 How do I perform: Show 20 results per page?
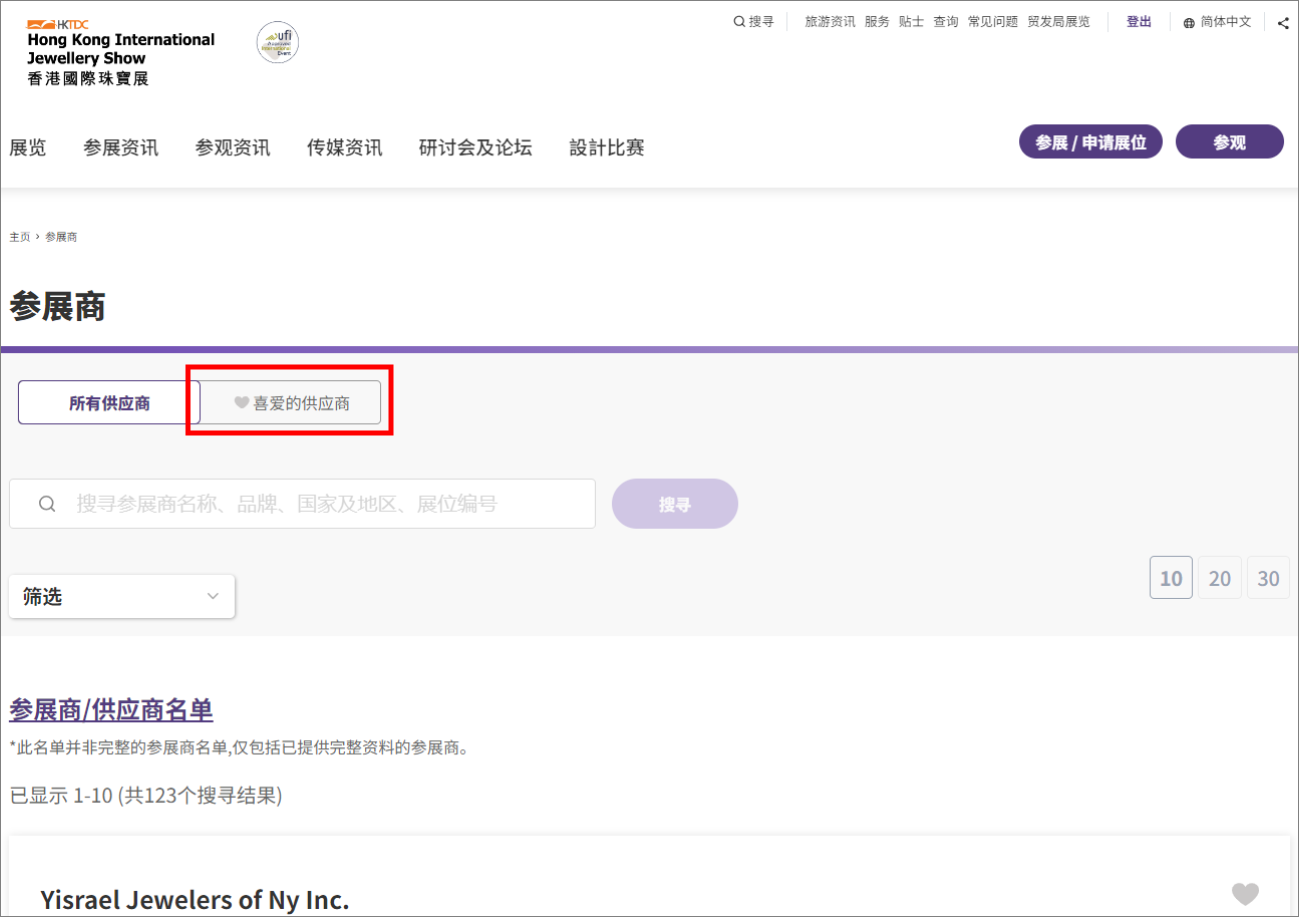(x=1220, y=578)
